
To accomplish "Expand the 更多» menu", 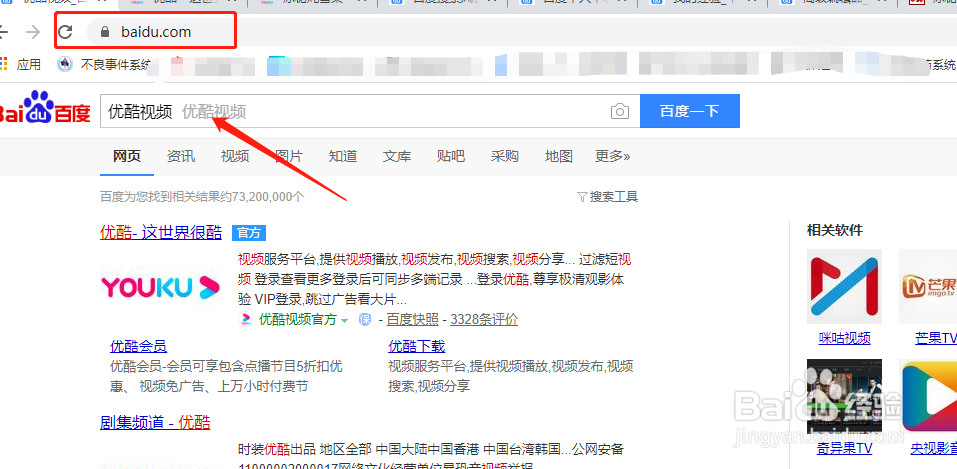I will tap(613, 156).
